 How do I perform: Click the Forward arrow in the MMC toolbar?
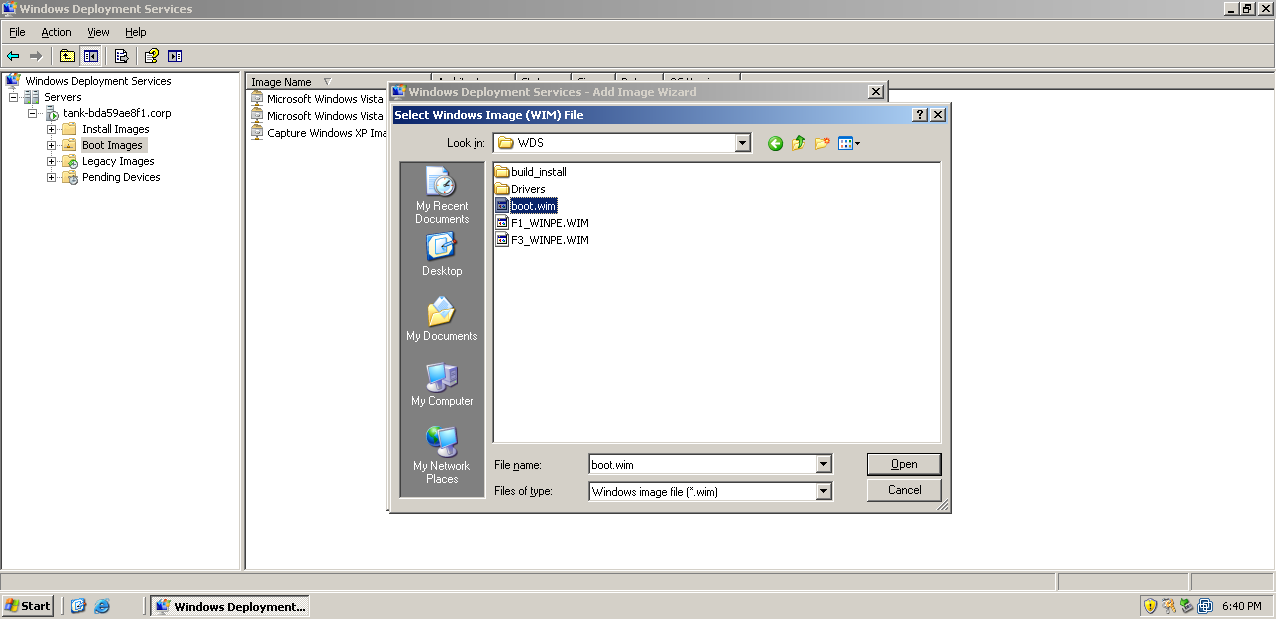(36, 56)
